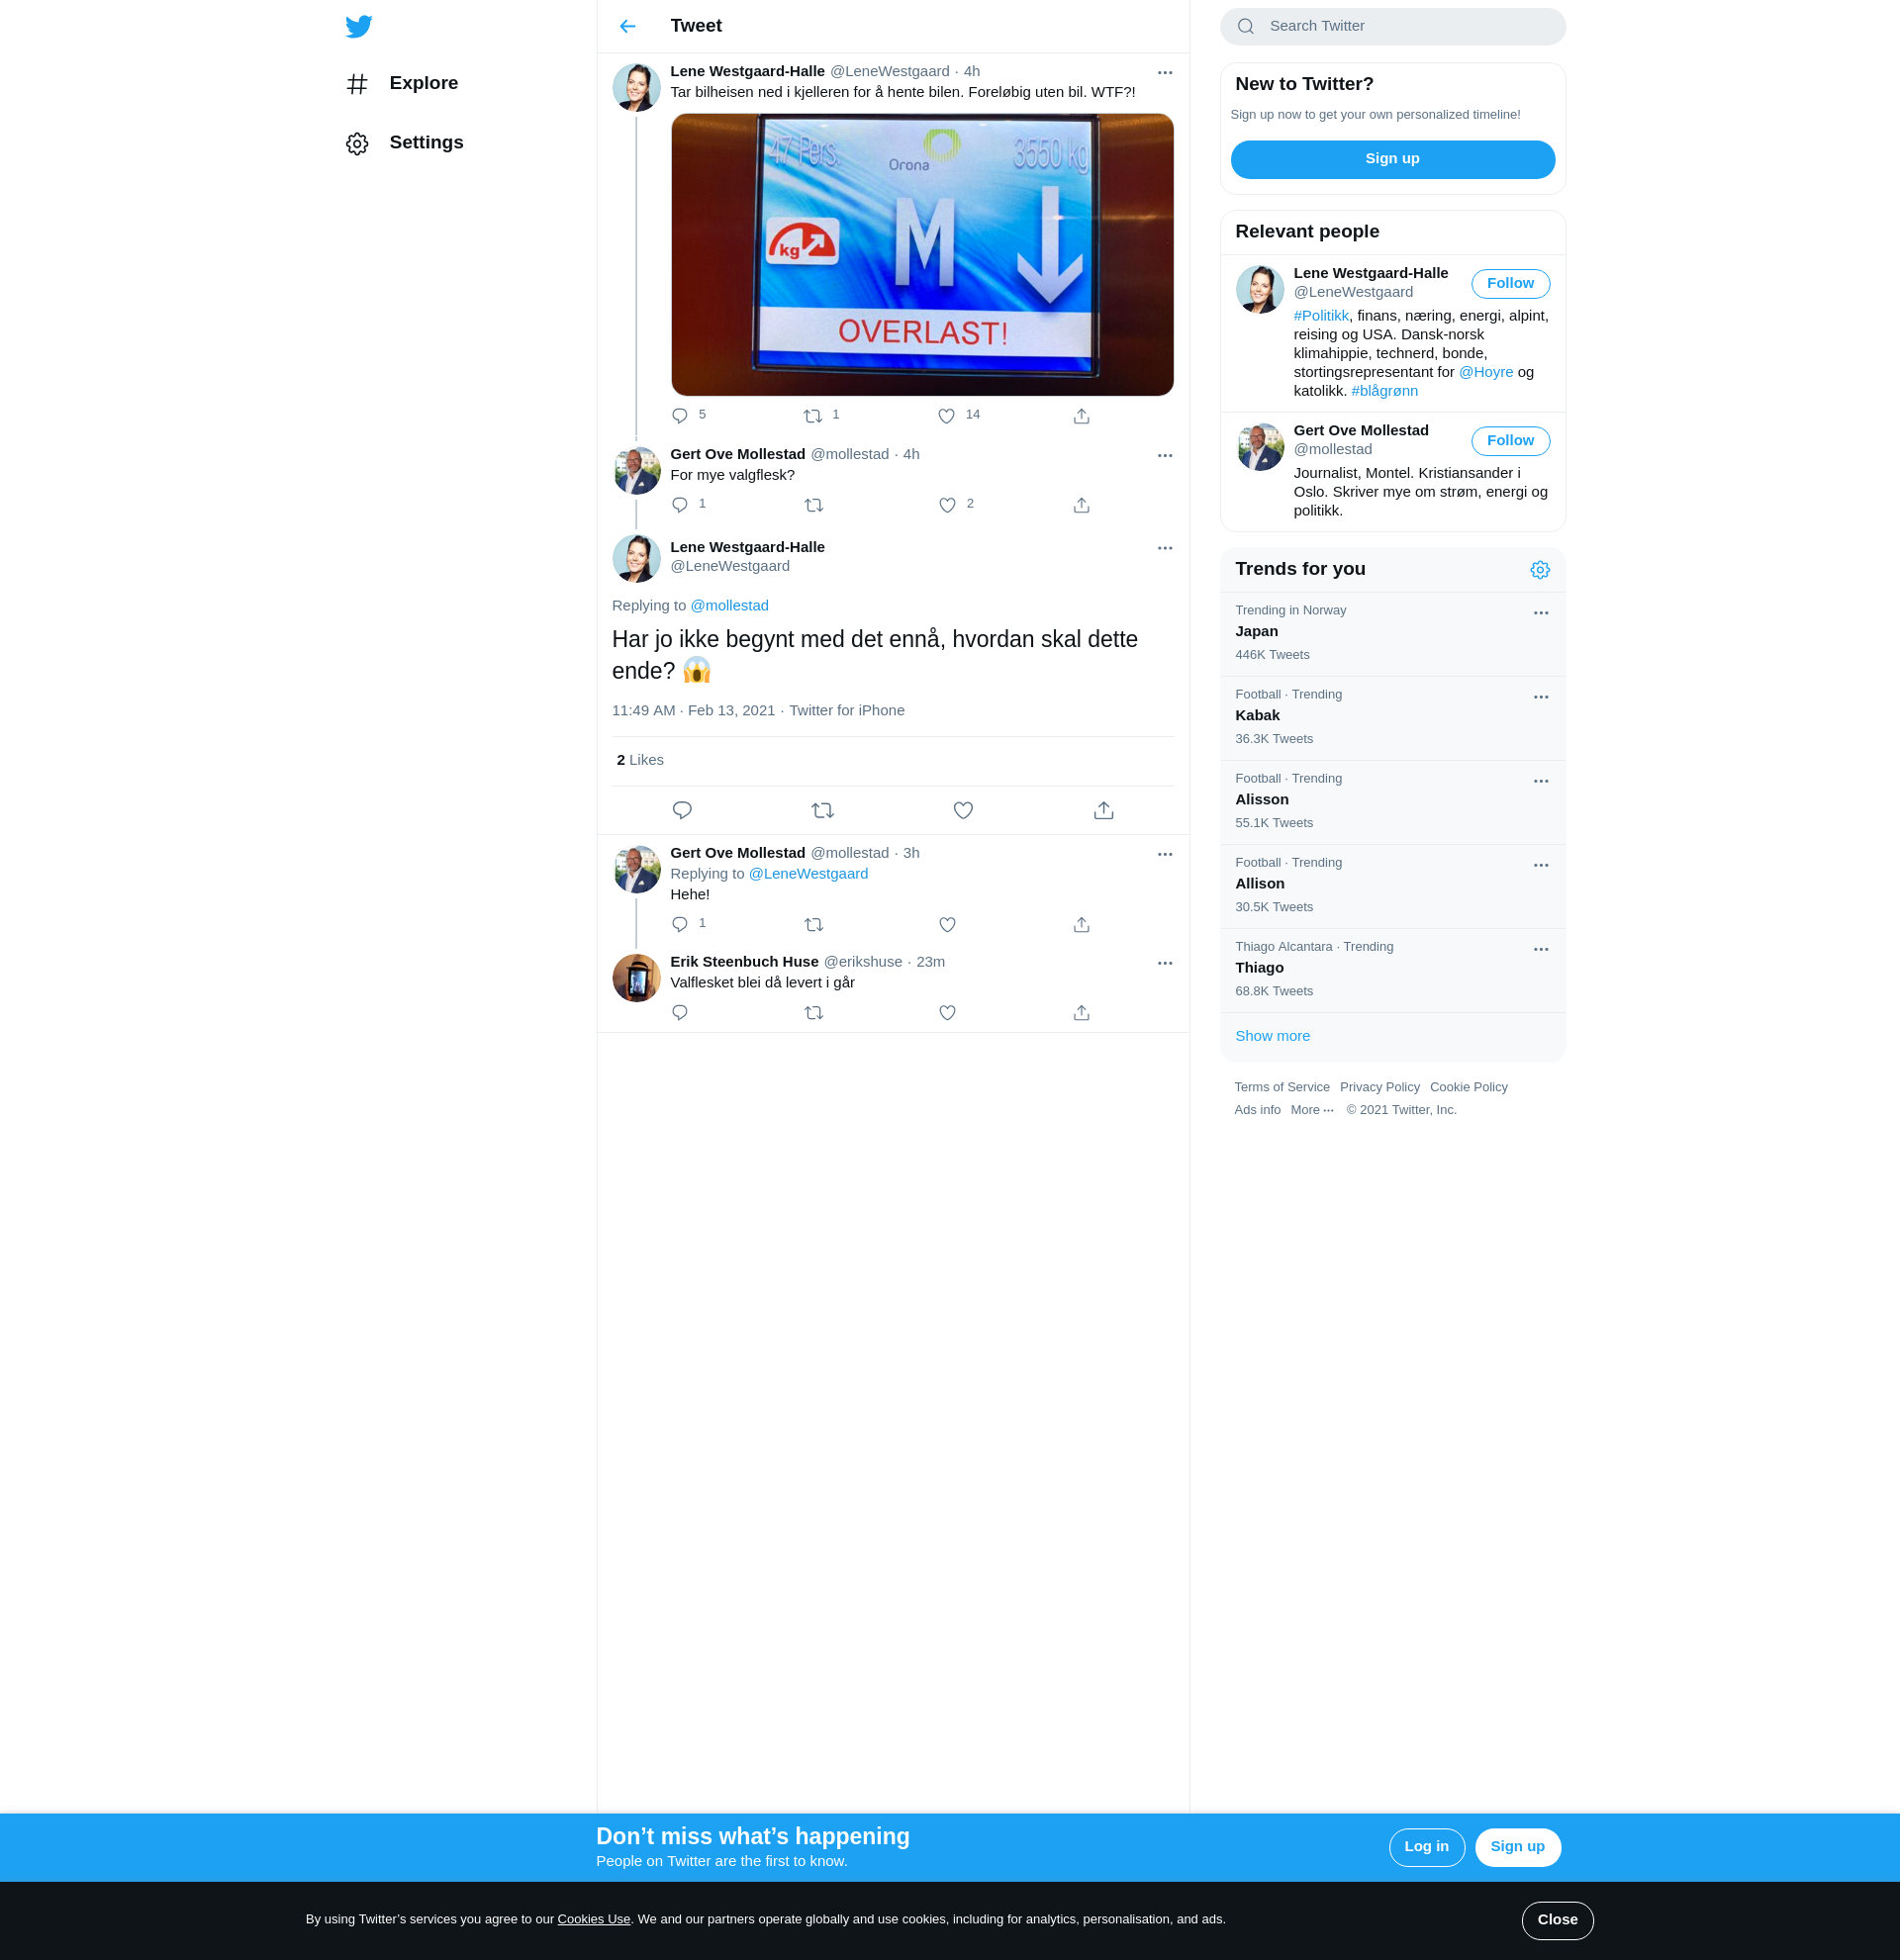Screen dimensions: 1900x1960
Task: Like the 'Tar bilheisen' tweet with 14 likes
Action: (x=947, y=416)
